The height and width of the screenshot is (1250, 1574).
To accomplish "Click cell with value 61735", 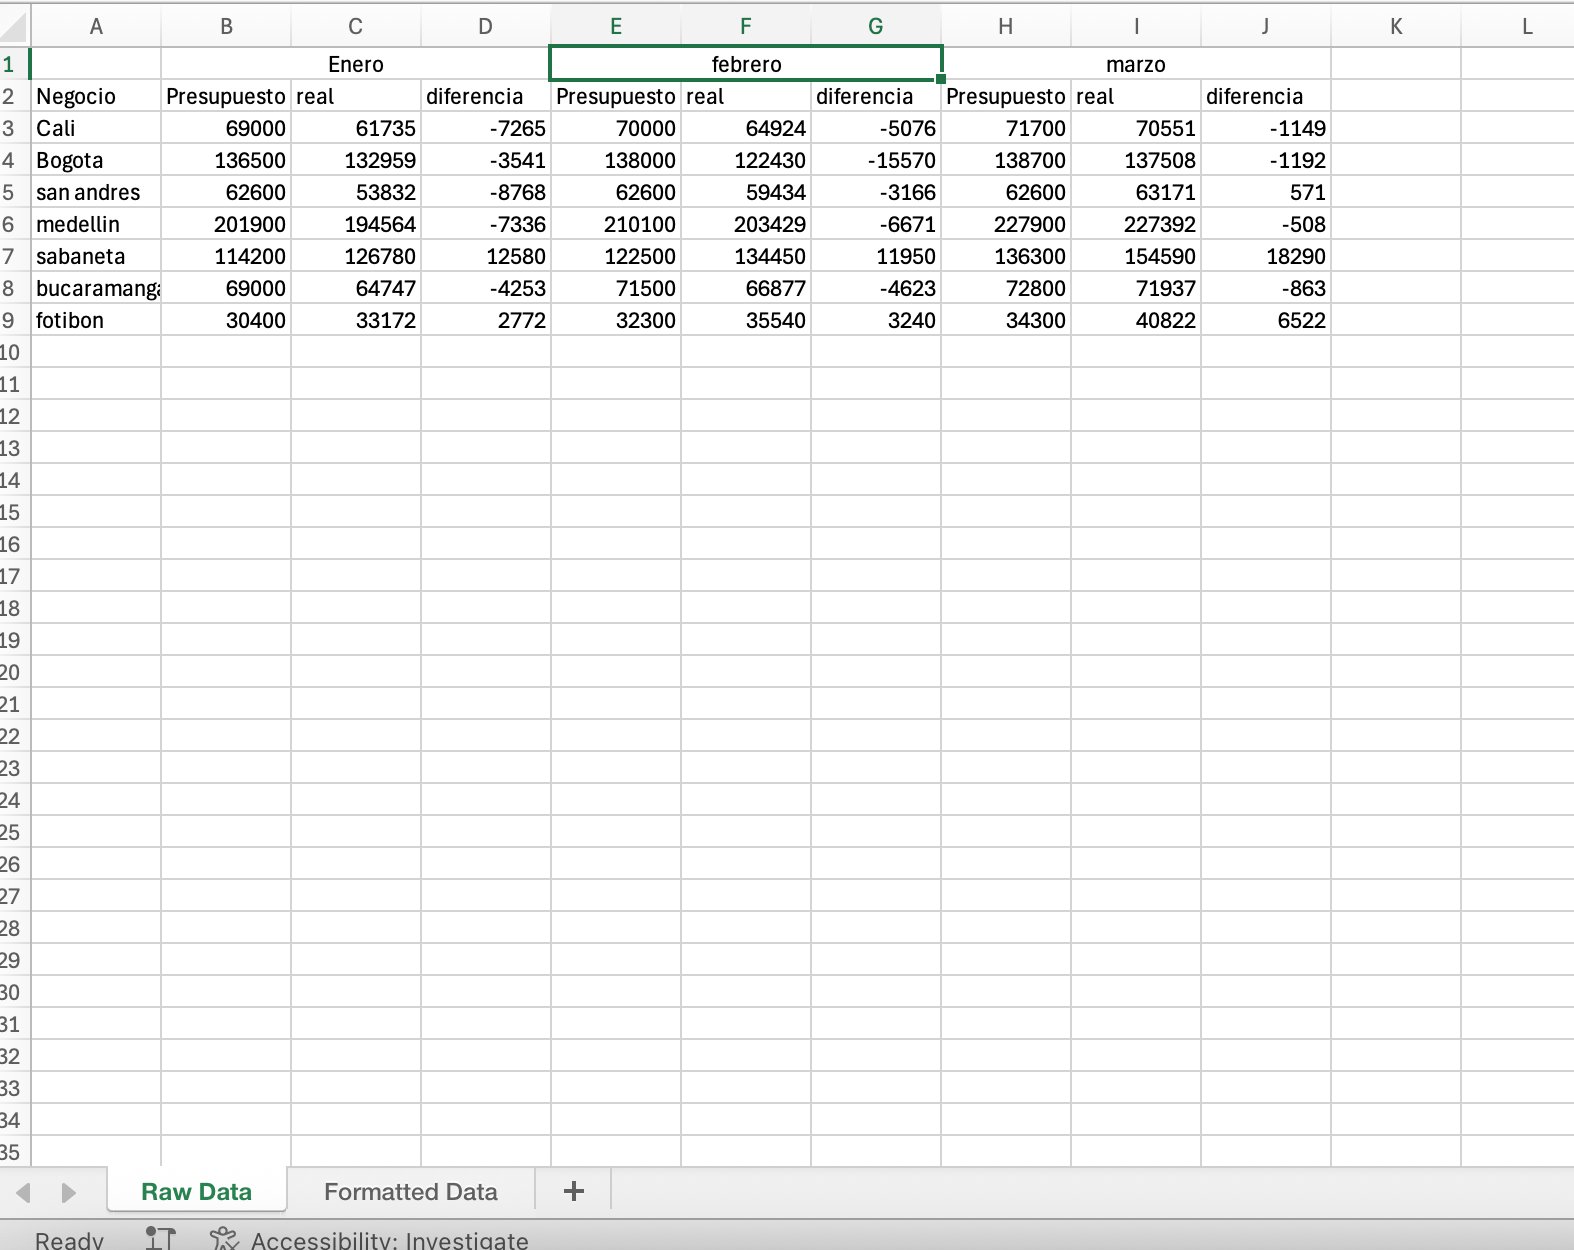I will coord(356,128).
